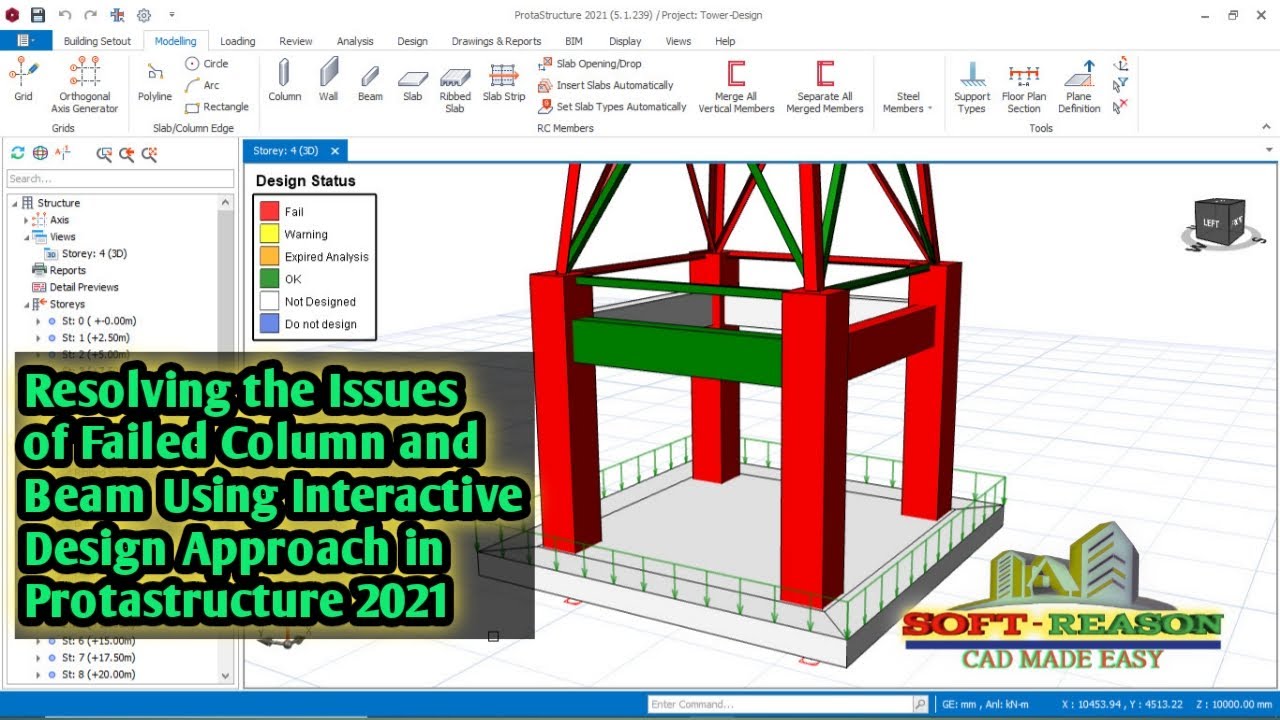Select the Polyline edge tool
Viewport: 1280px width, 720px height.
[155, 81]
